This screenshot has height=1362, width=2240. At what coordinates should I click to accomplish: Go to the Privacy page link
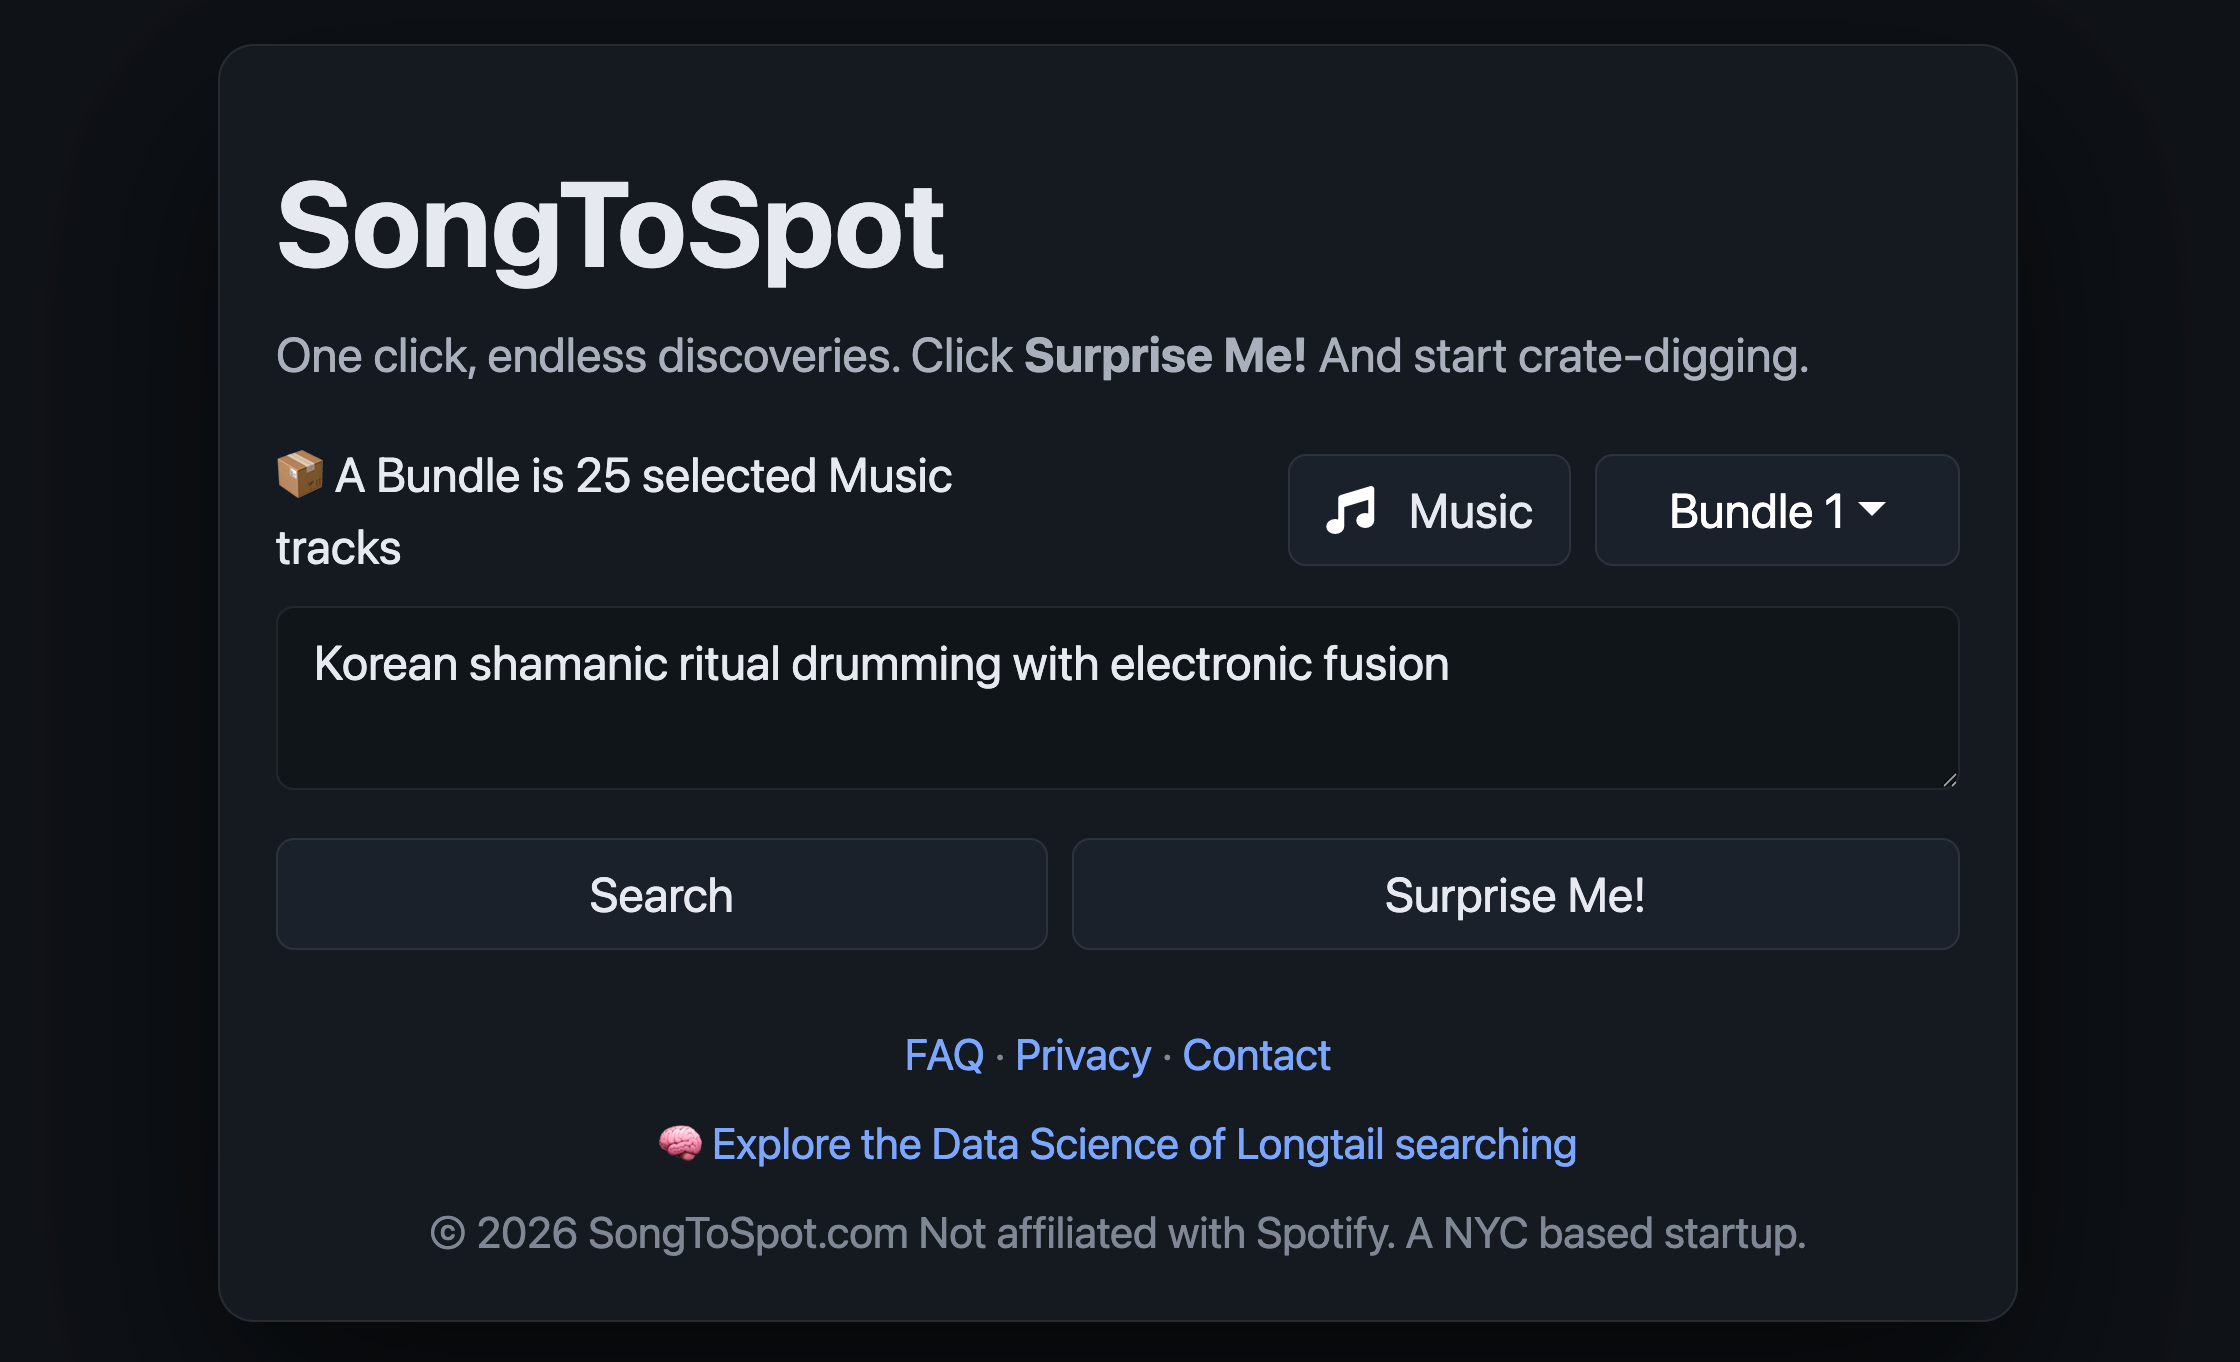pyautogui.click(x=1082, y=1056)
